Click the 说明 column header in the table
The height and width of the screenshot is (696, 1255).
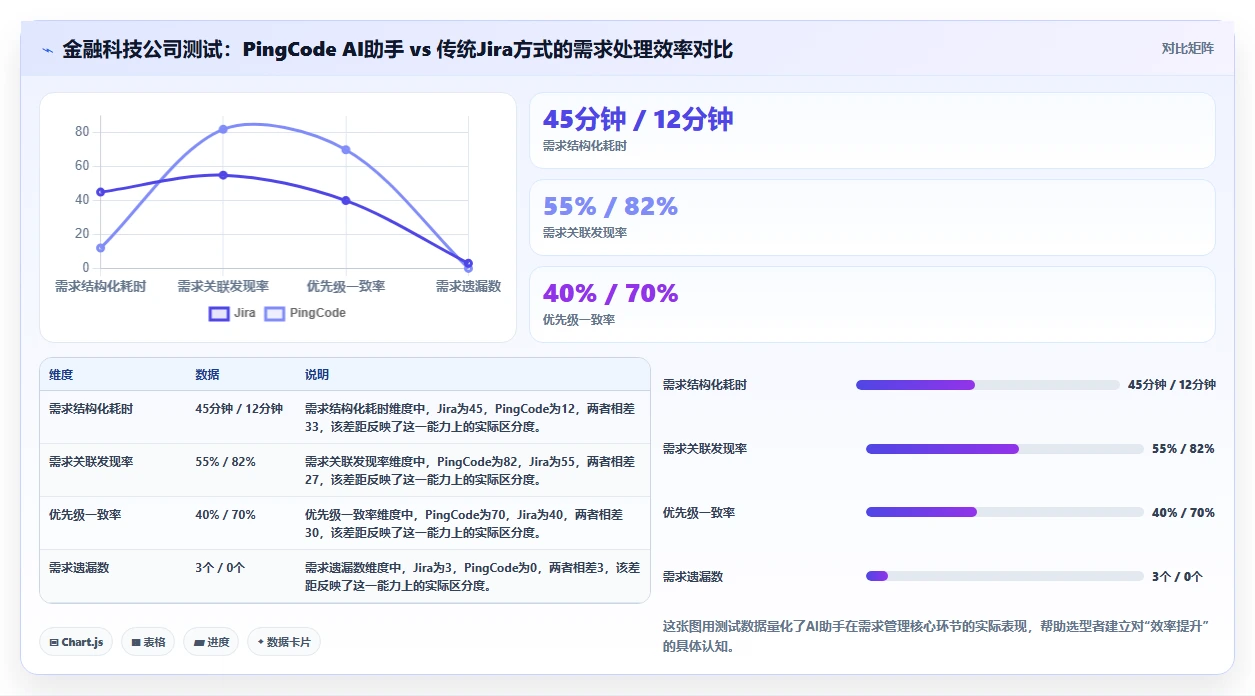point(317,375)
